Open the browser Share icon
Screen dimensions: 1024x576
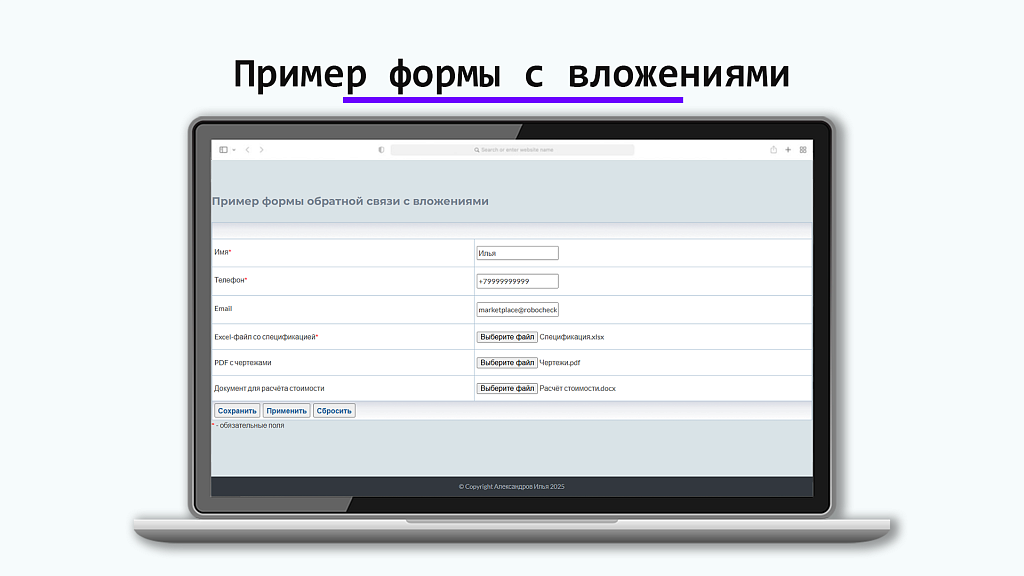coord(773,150)
